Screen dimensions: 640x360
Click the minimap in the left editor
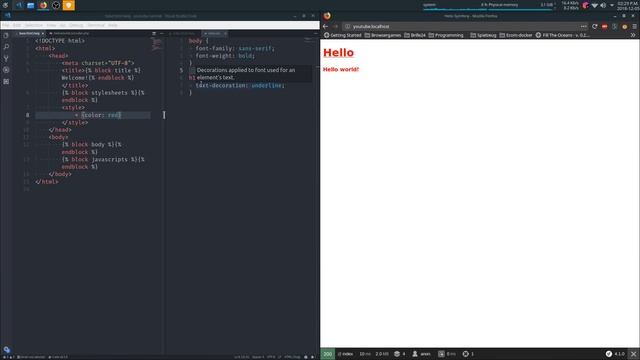point(157,44)
